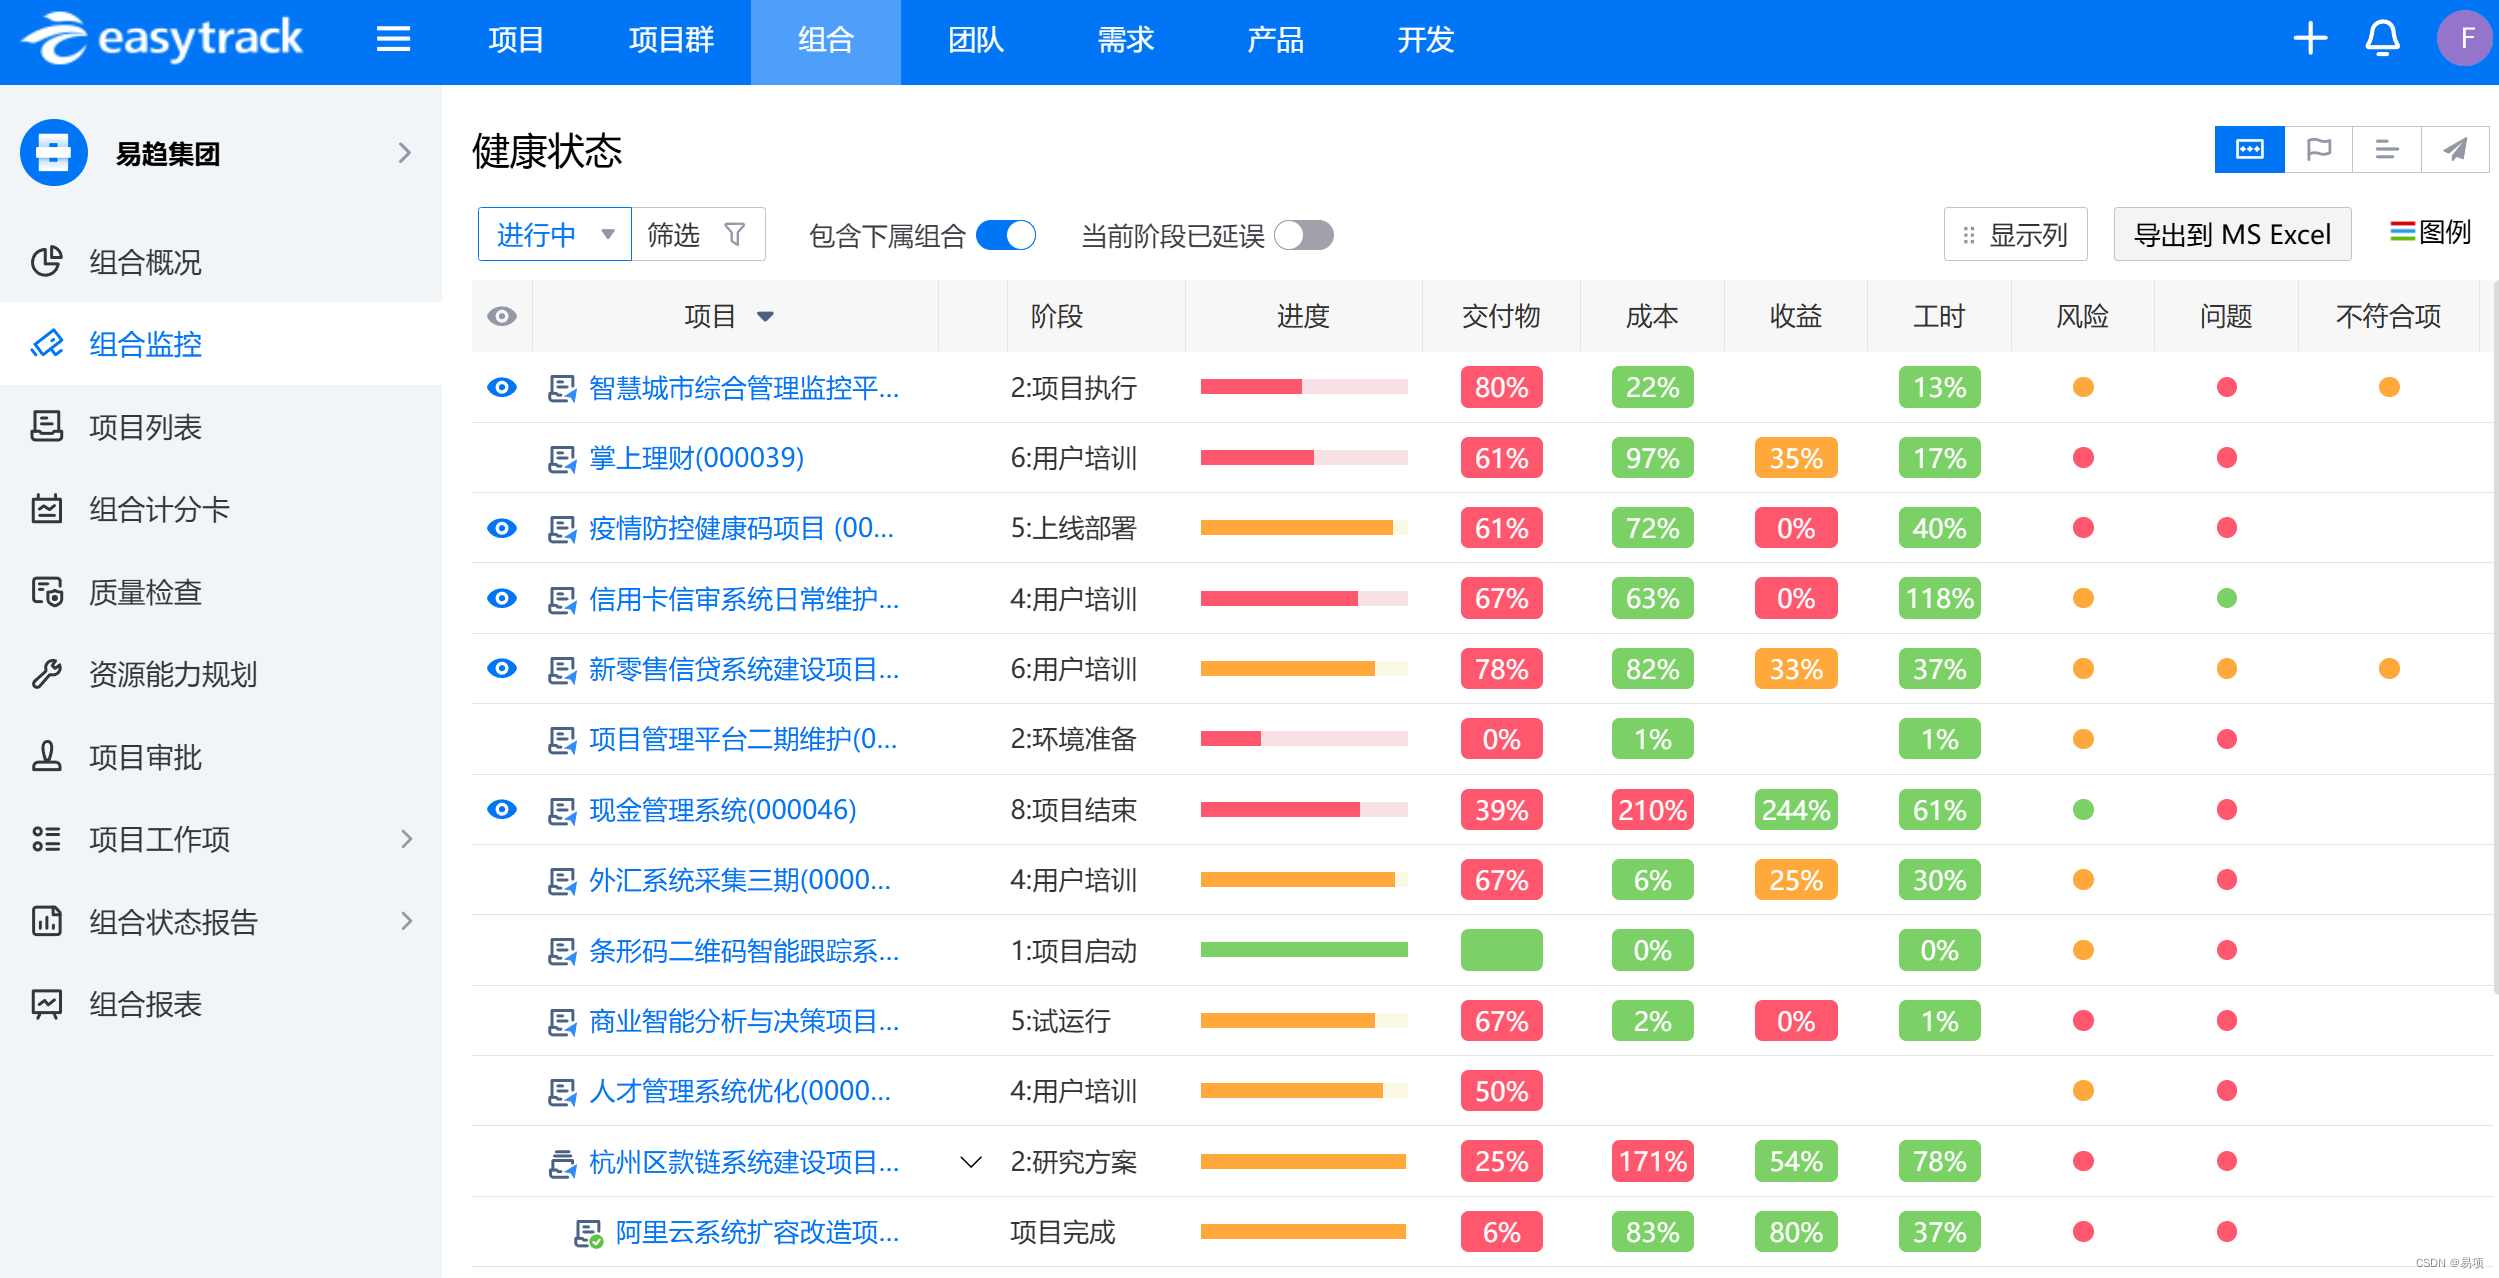This screenshot has width=2499, height=1278.
Task: Expand 项目工作项 sidebar submenu
Action: 406,839
